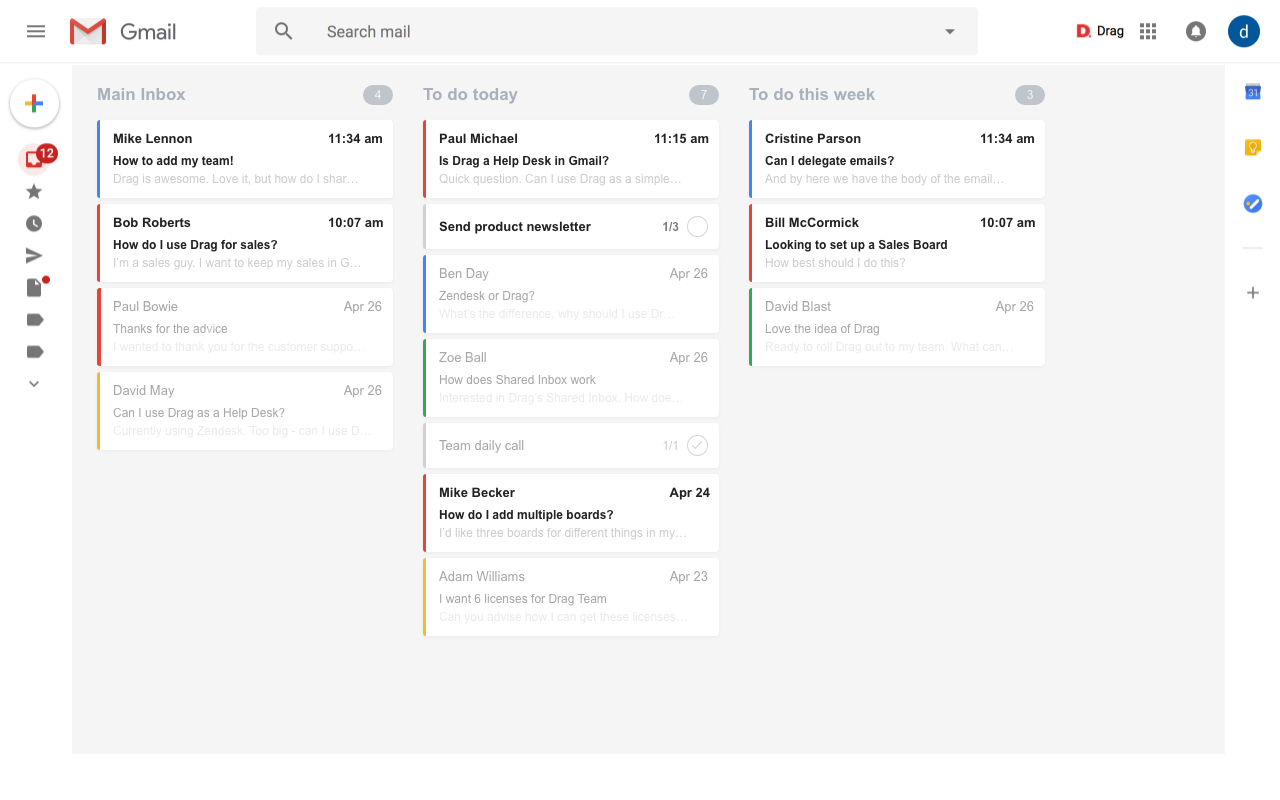
Task: Get add-ons with the plus icon
Action: click(x=1253, y=293)
